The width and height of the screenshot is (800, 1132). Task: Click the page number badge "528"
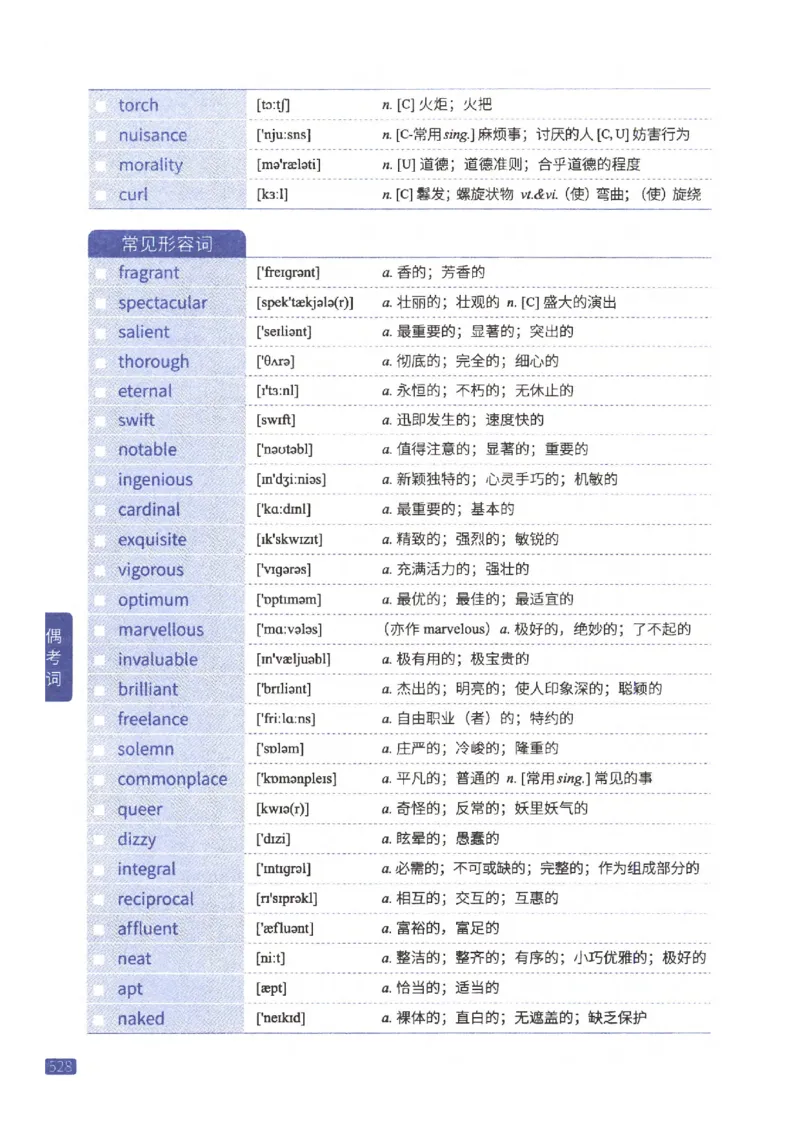click(60, 1066)
